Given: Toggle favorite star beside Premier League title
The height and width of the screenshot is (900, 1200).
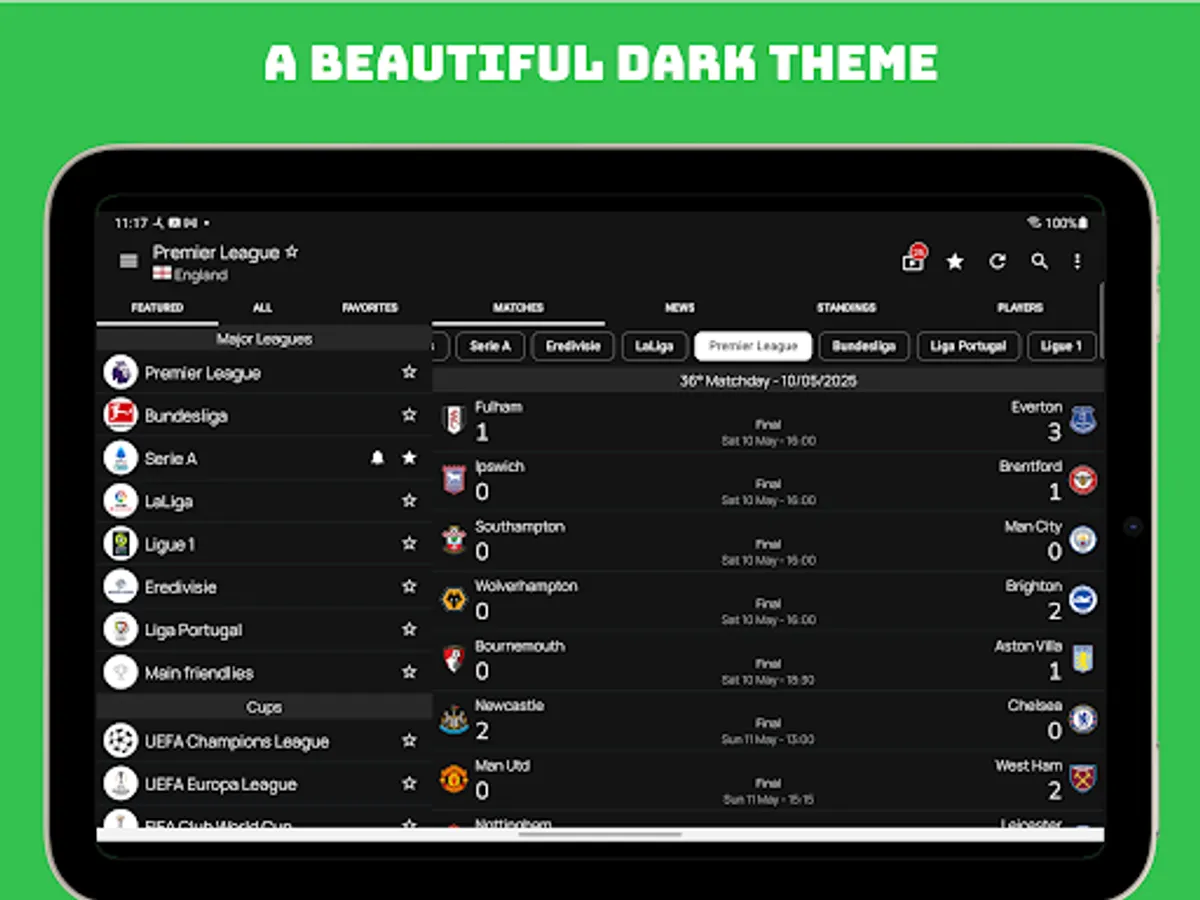Looking at the screenshot, I should point(291,252).
